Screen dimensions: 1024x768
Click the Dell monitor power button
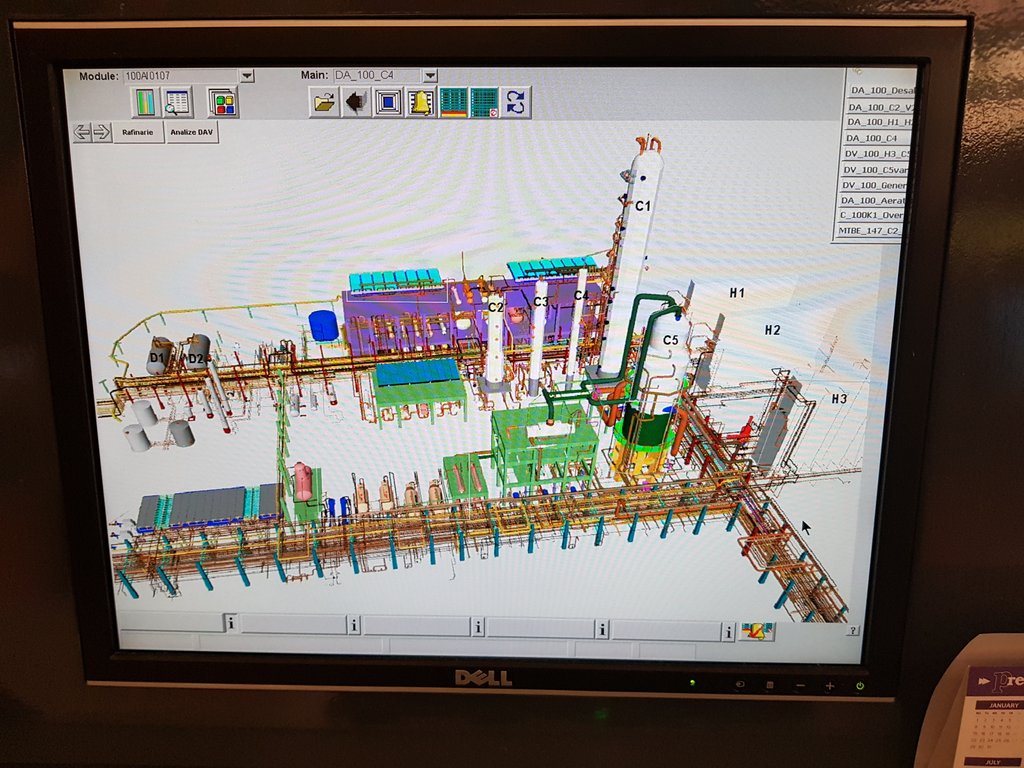(860, 686)
